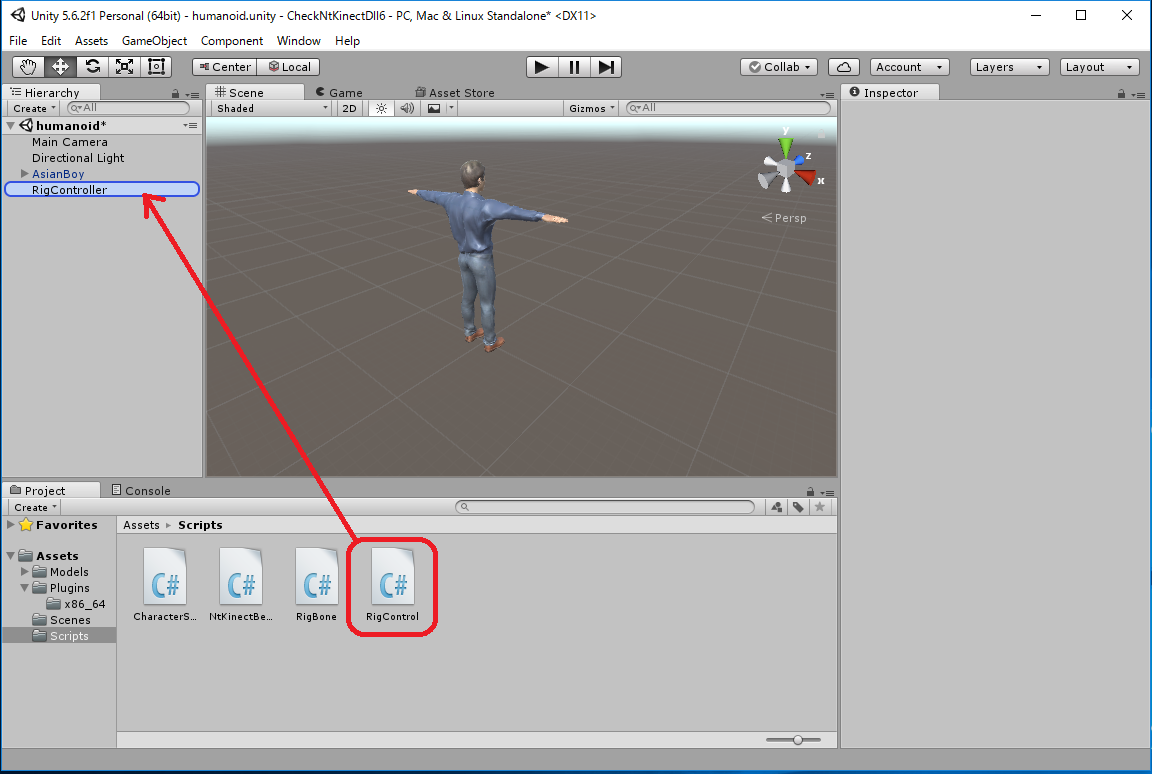Click the Step forward button
Image resolution: width=1152 pixels, height=774 pixels.
click(x=606, y=67)
